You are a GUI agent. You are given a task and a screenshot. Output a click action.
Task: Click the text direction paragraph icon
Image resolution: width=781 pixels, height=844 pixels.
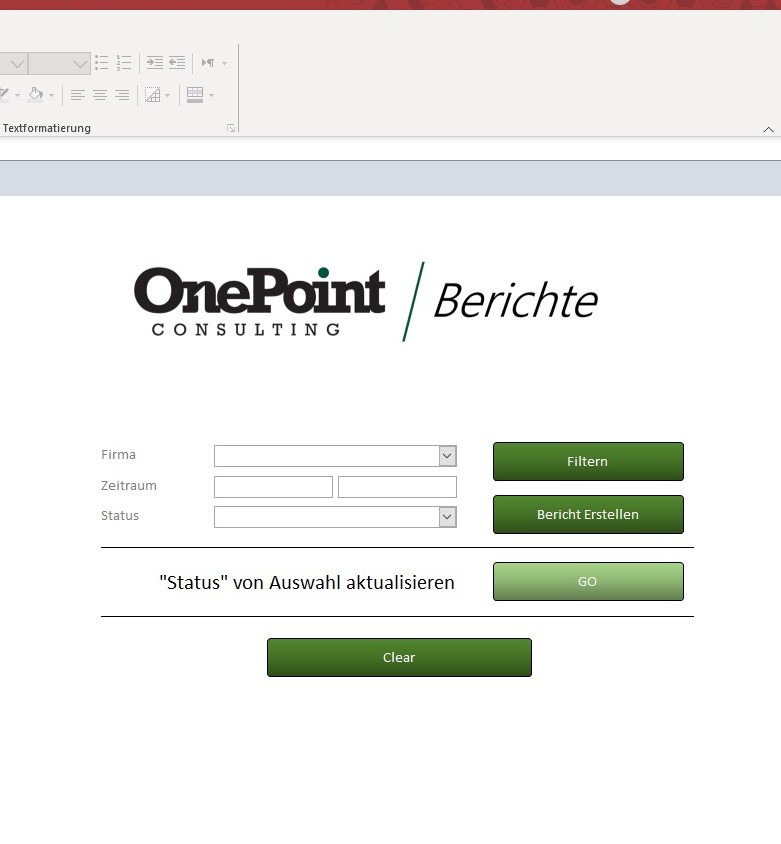pos(208,63)
